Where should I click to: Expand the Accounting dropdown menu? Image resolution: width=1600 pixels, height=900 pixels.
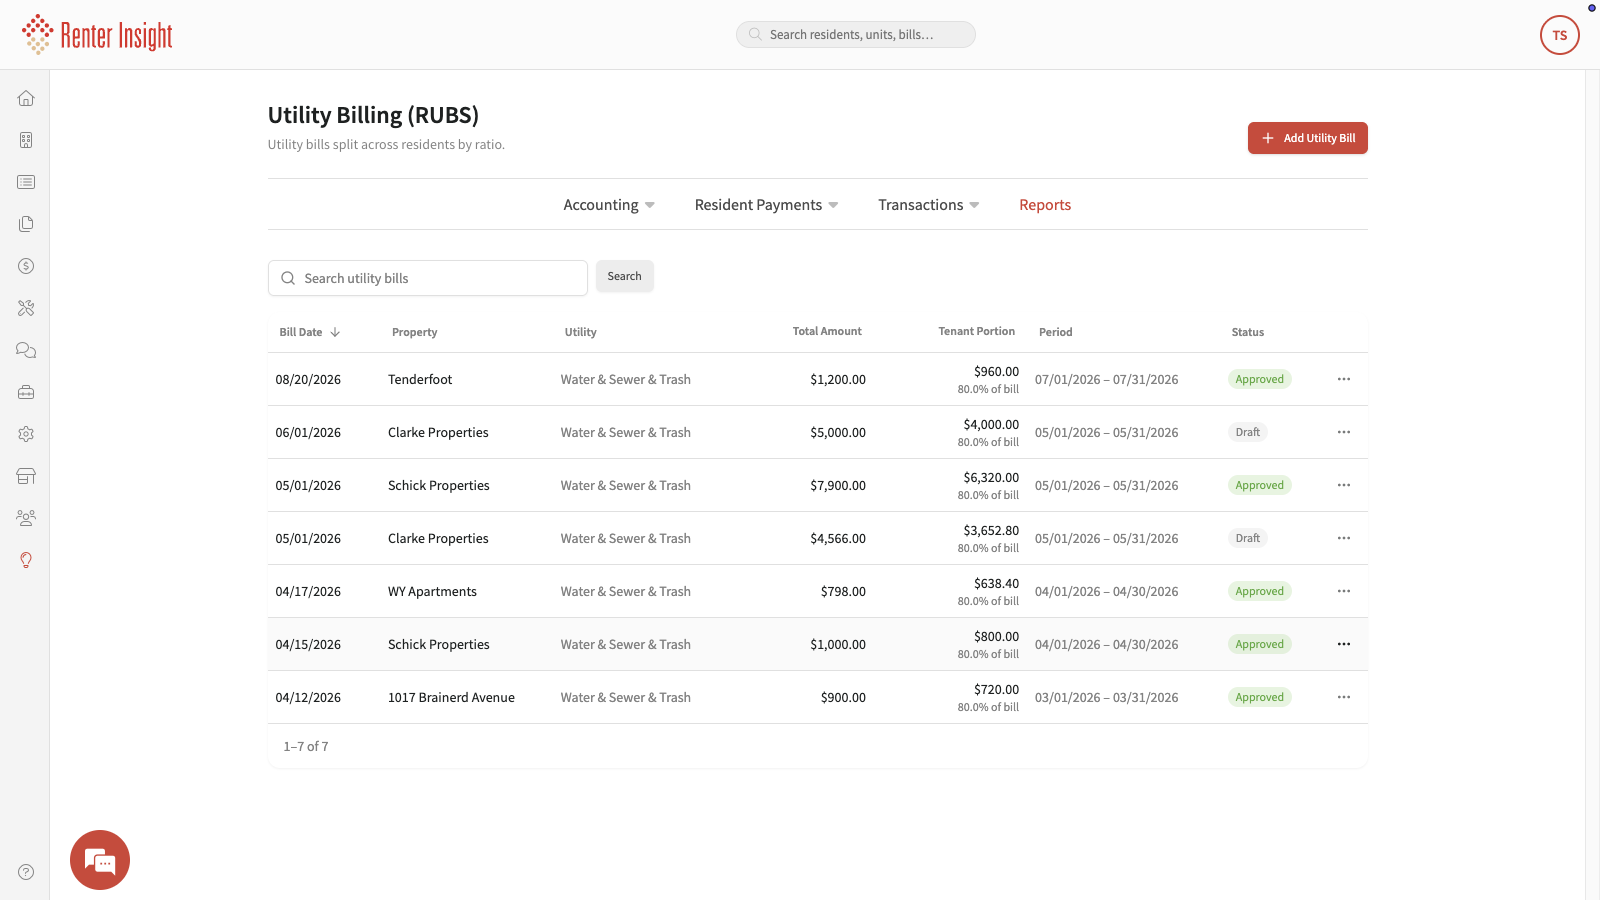click(x=609, y=205)
